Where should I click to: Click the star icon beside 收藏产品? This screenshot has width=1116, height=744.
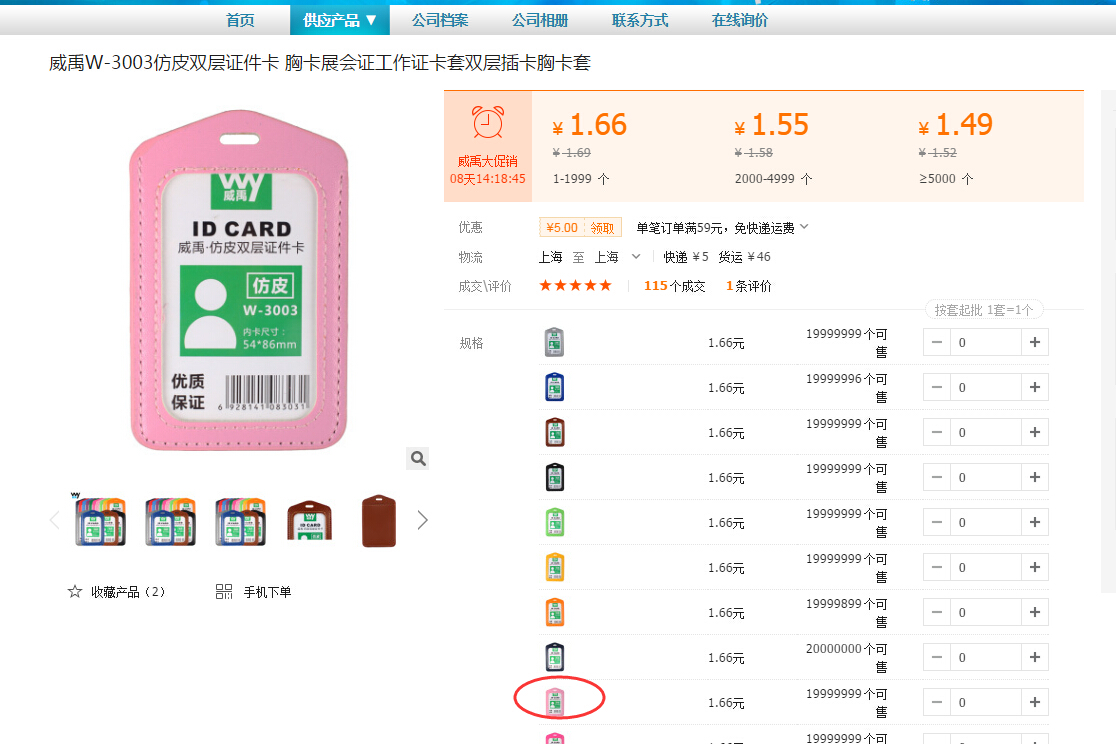point(75,592)
